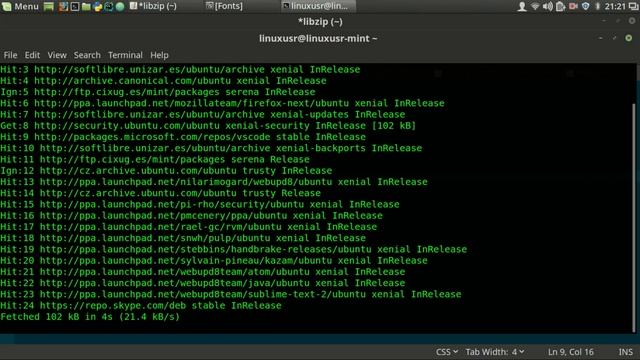Maximize the linuxusr@linuxusr-mint terminal window

[x=614, y=38]
